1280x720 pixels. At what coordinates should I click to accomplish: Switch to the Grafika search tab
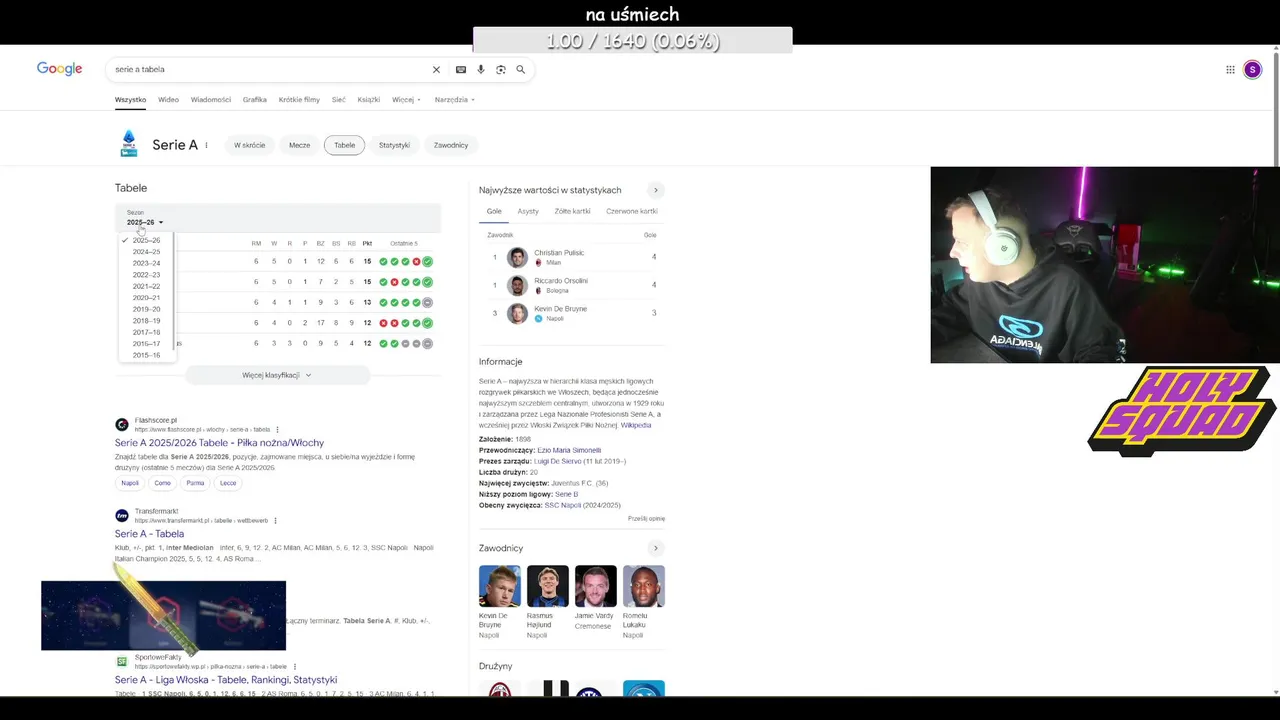[255, 100]
